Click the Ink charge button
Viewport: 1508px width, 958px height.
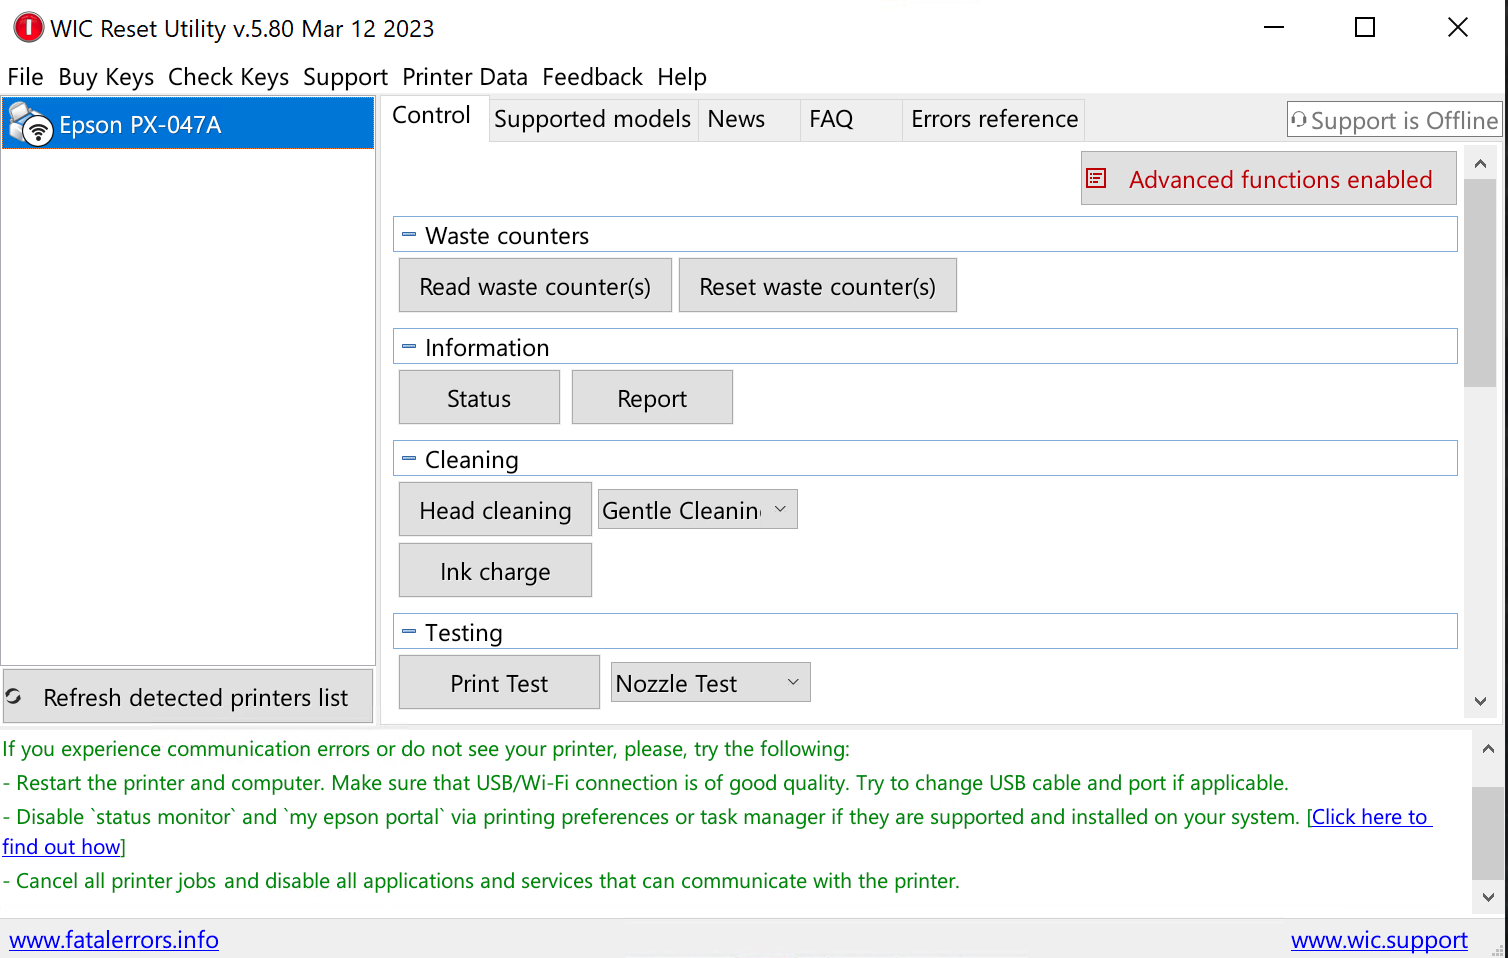point(495,571)
